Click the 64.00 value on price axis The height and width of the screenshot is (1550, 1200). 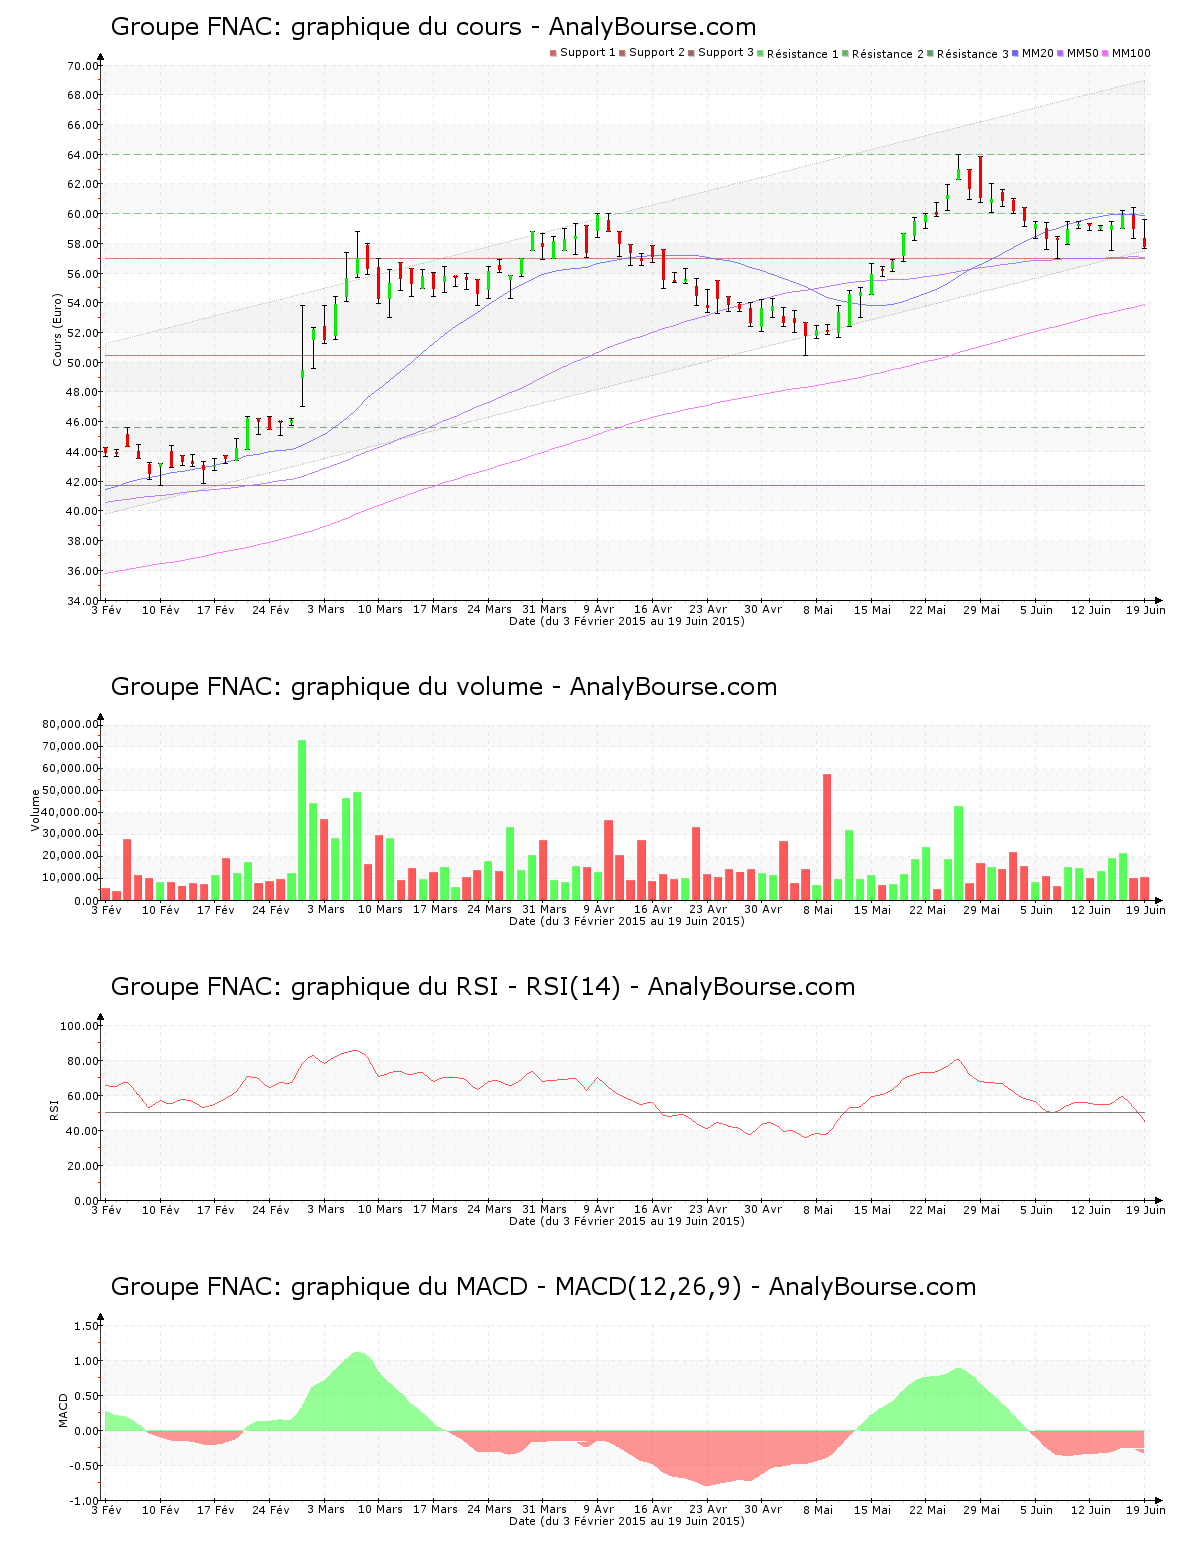[x=83, y=155]
